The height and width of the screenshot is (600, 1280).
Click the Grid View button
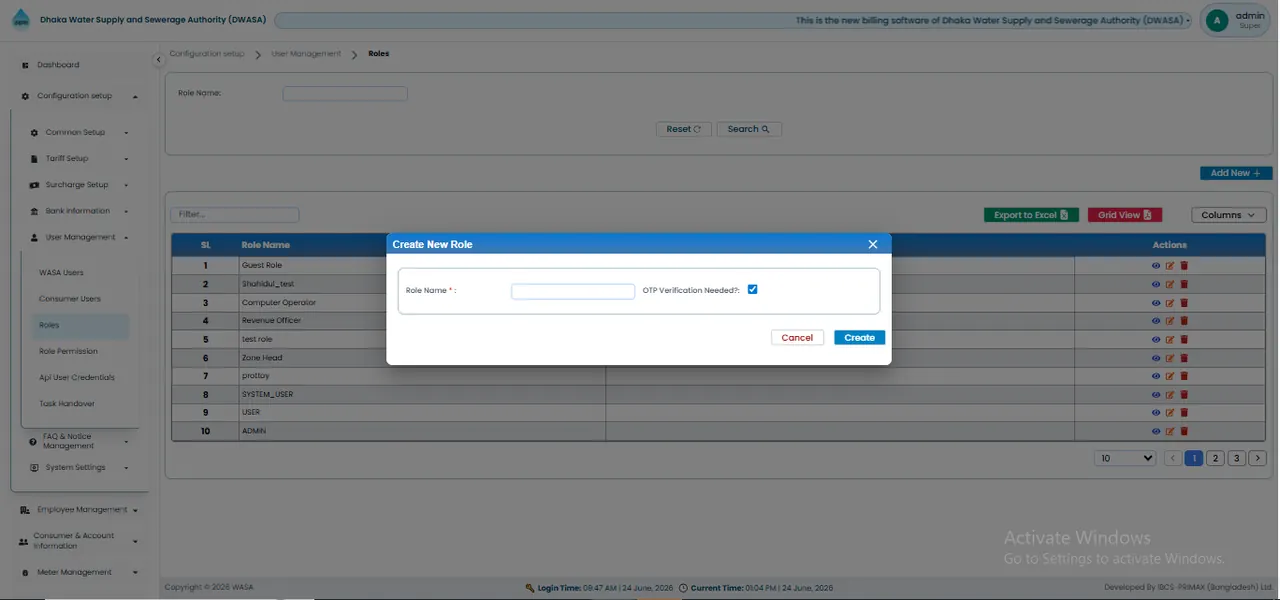coord(1124,215)
